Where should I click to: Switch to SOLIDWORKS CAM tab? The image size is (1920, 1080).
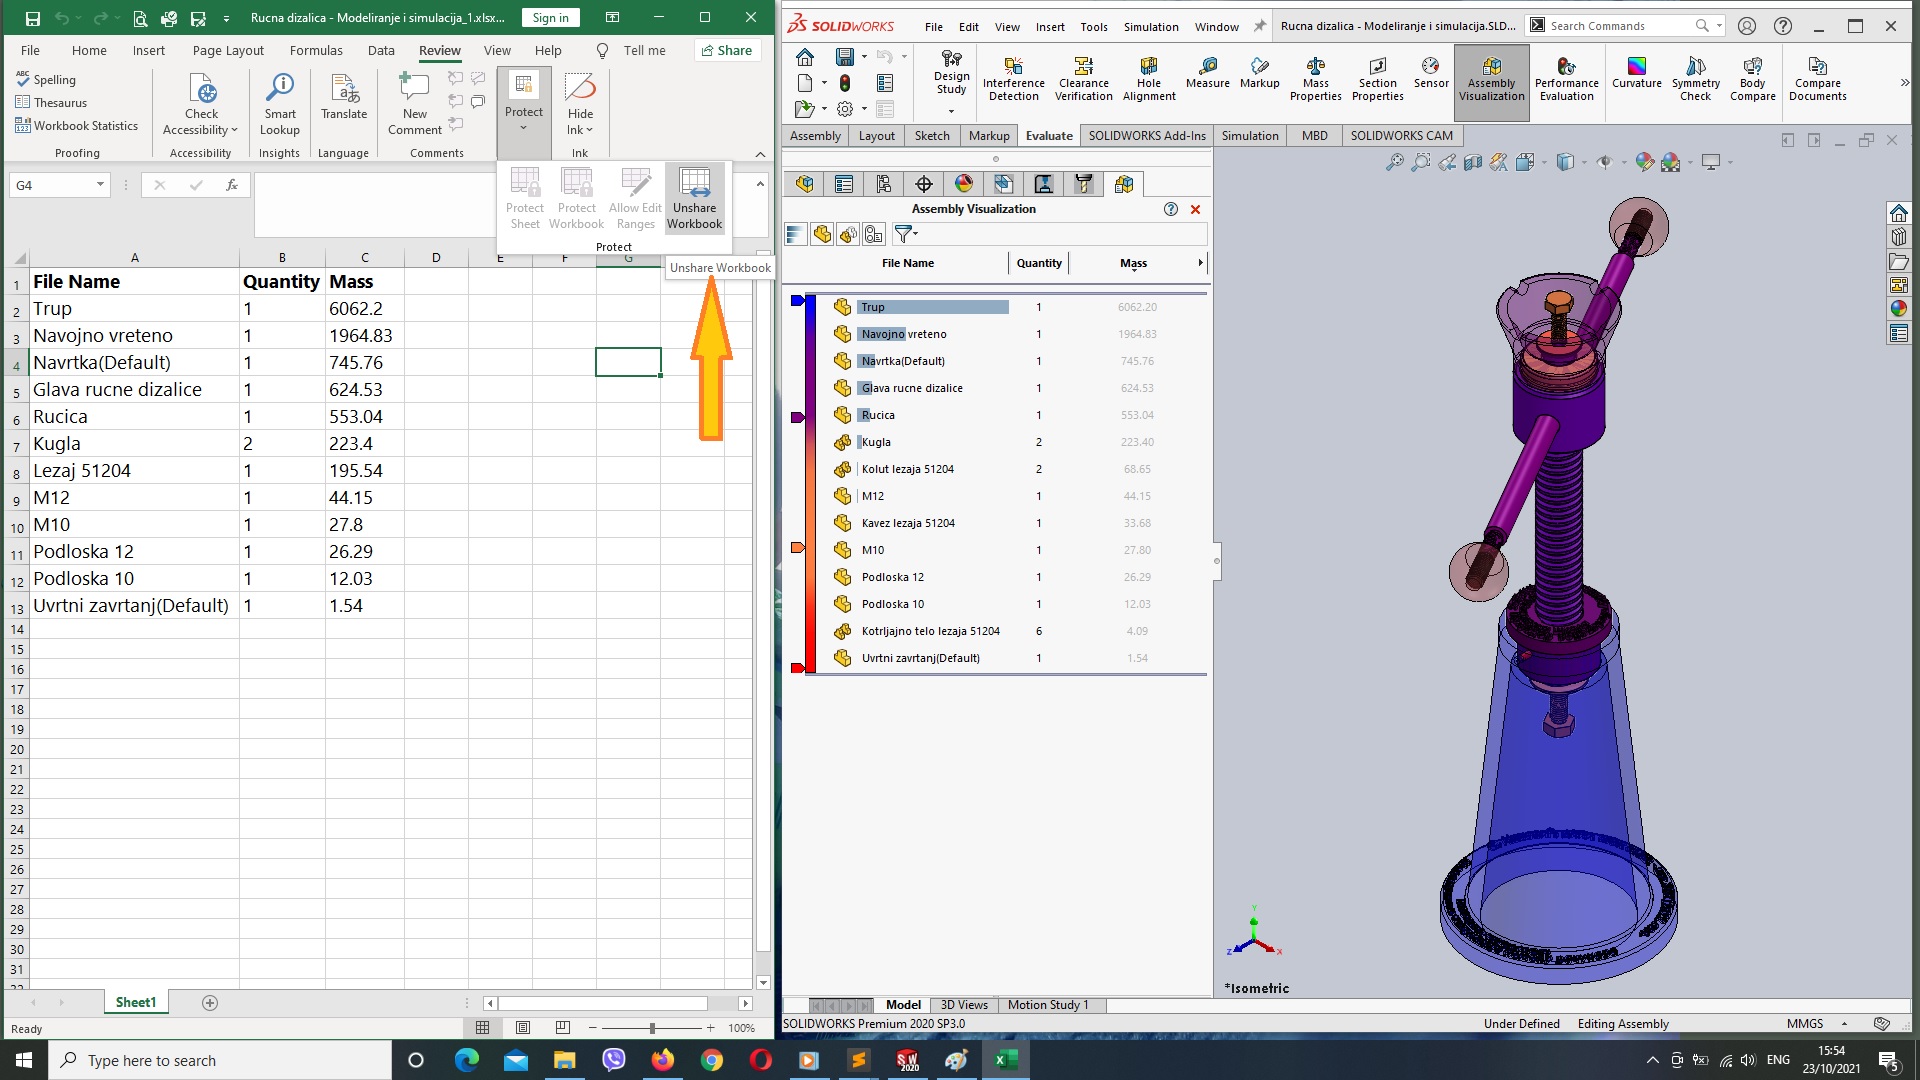tap(1401, 136)
